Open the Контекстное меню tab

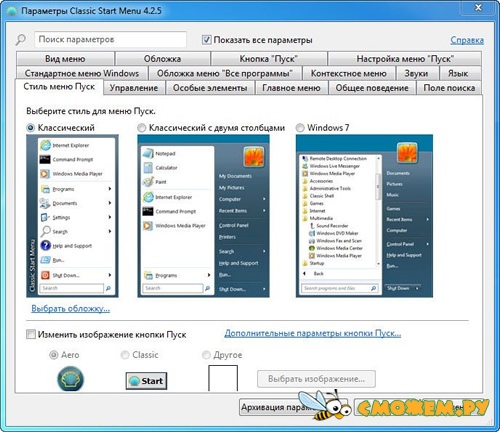(349, 73)
